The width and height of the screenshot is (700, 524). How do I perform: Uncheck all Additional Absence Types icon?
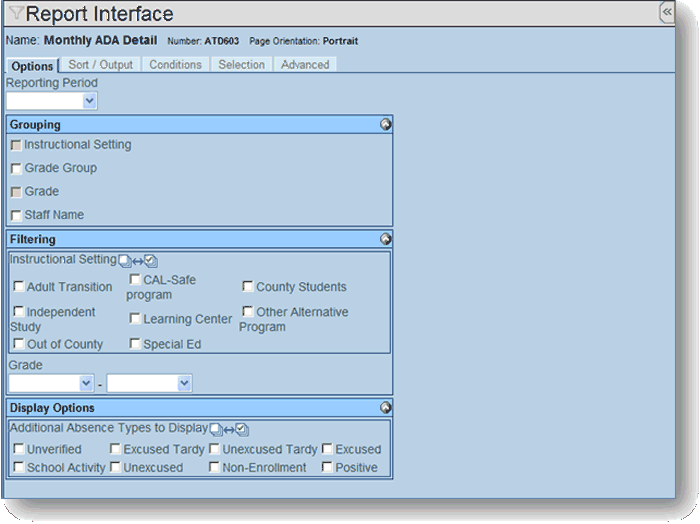pos(216,429)
